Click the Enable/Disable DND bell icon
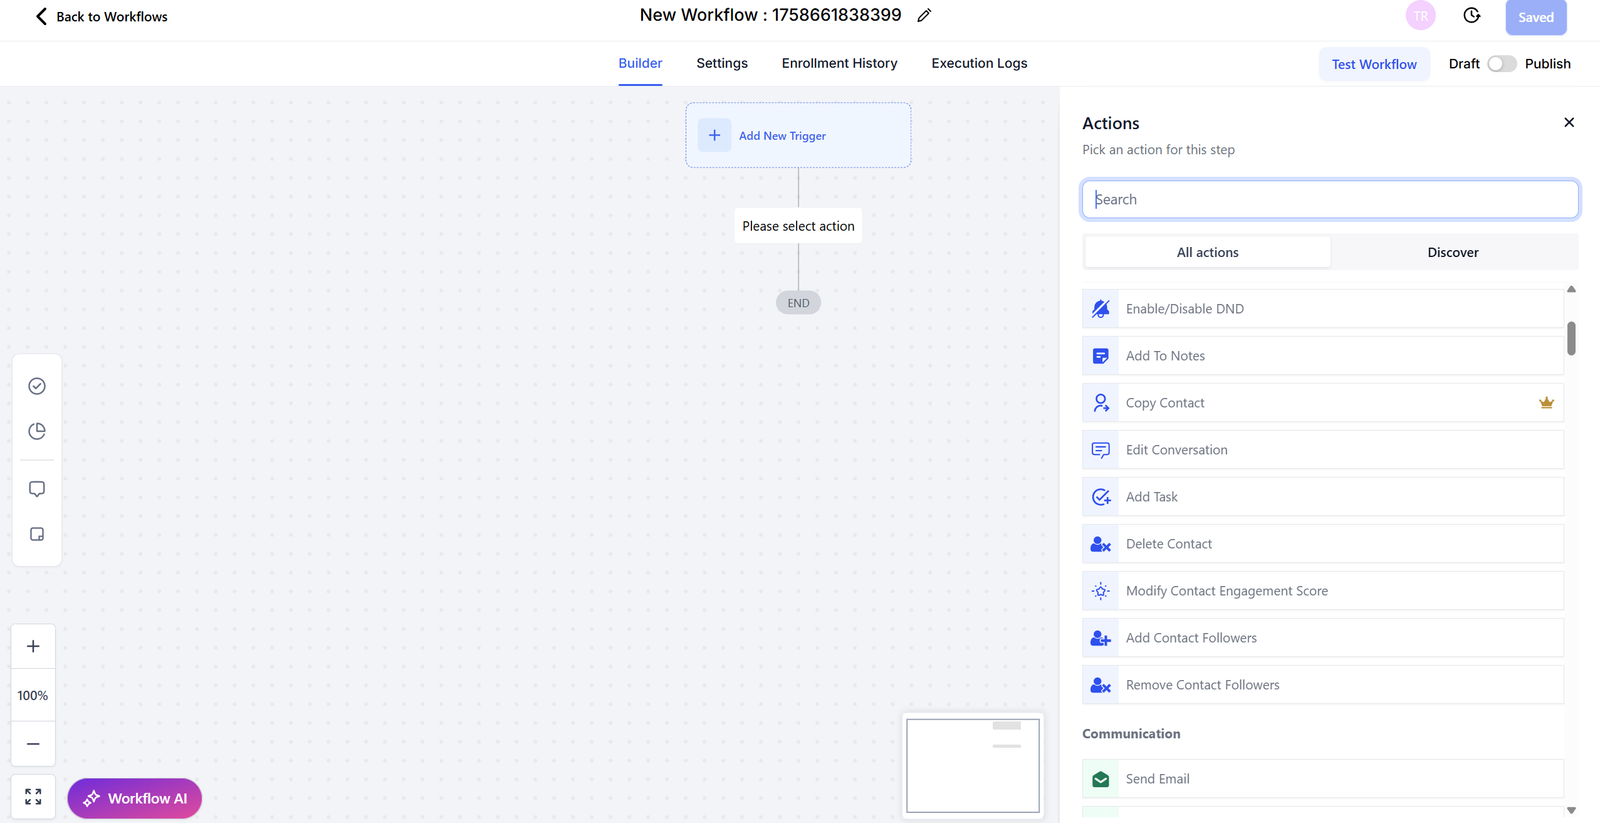 pyautogui.click(x=1101, y=309)
